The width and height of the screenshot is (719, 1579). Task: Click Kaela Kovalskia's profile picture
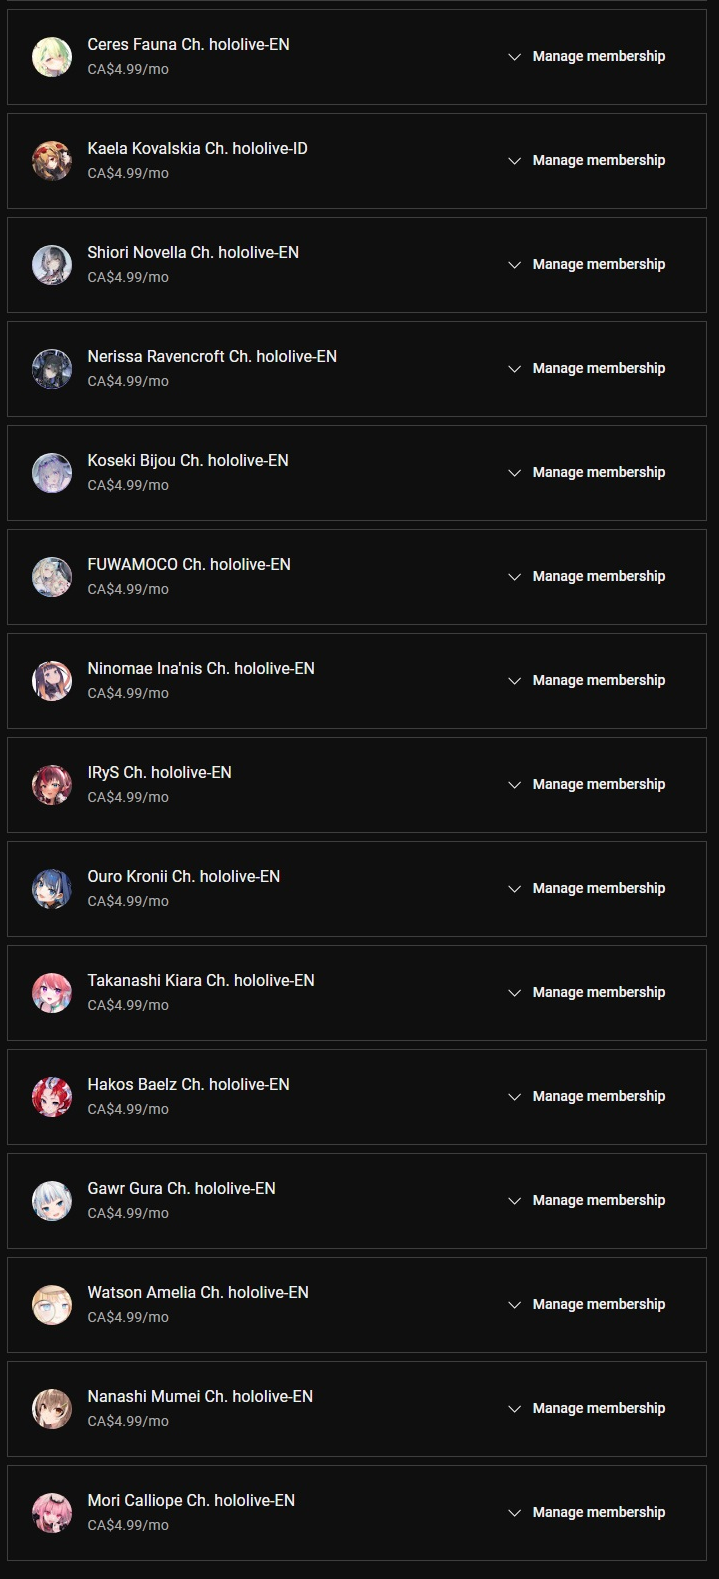point(52,161)
